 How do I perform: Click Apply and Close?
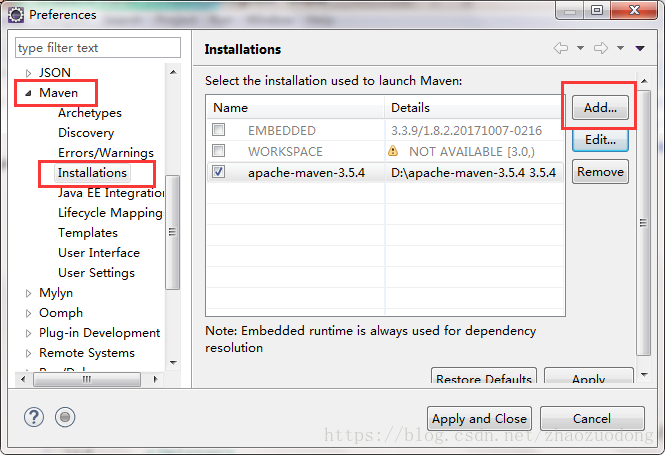tap(479, 419)
